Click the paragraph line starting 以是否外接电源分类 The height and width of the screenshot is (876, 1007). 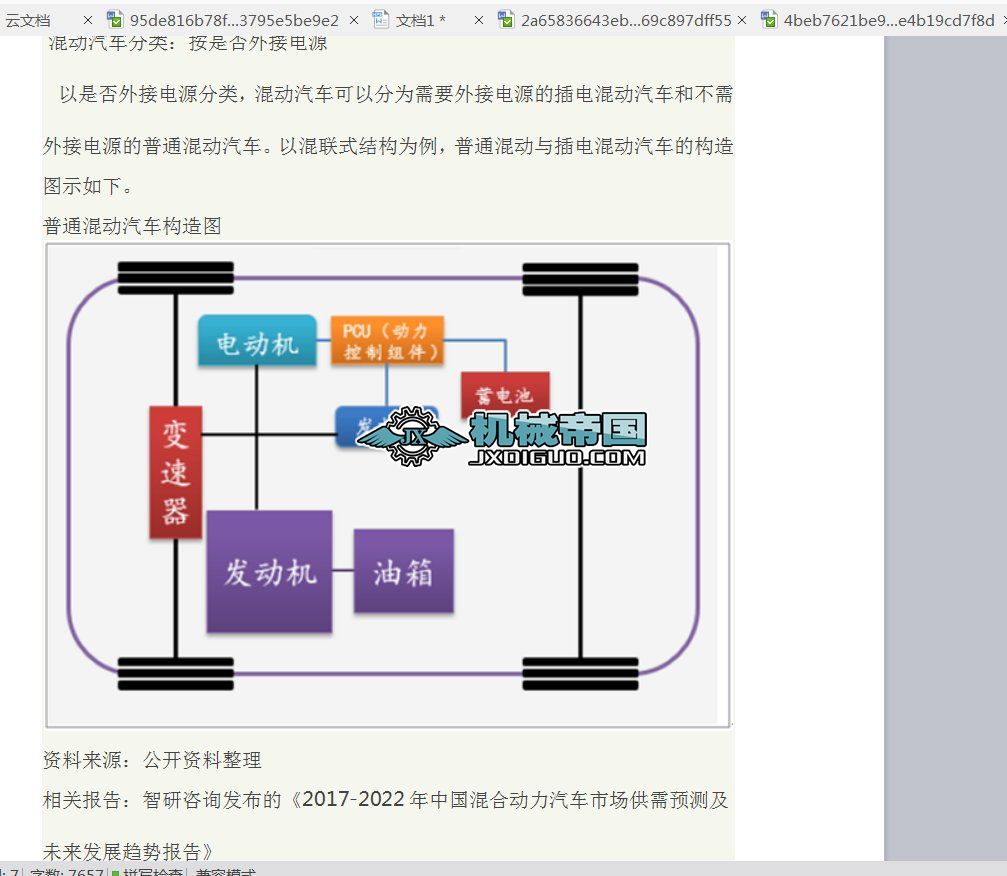pos(396,94)
